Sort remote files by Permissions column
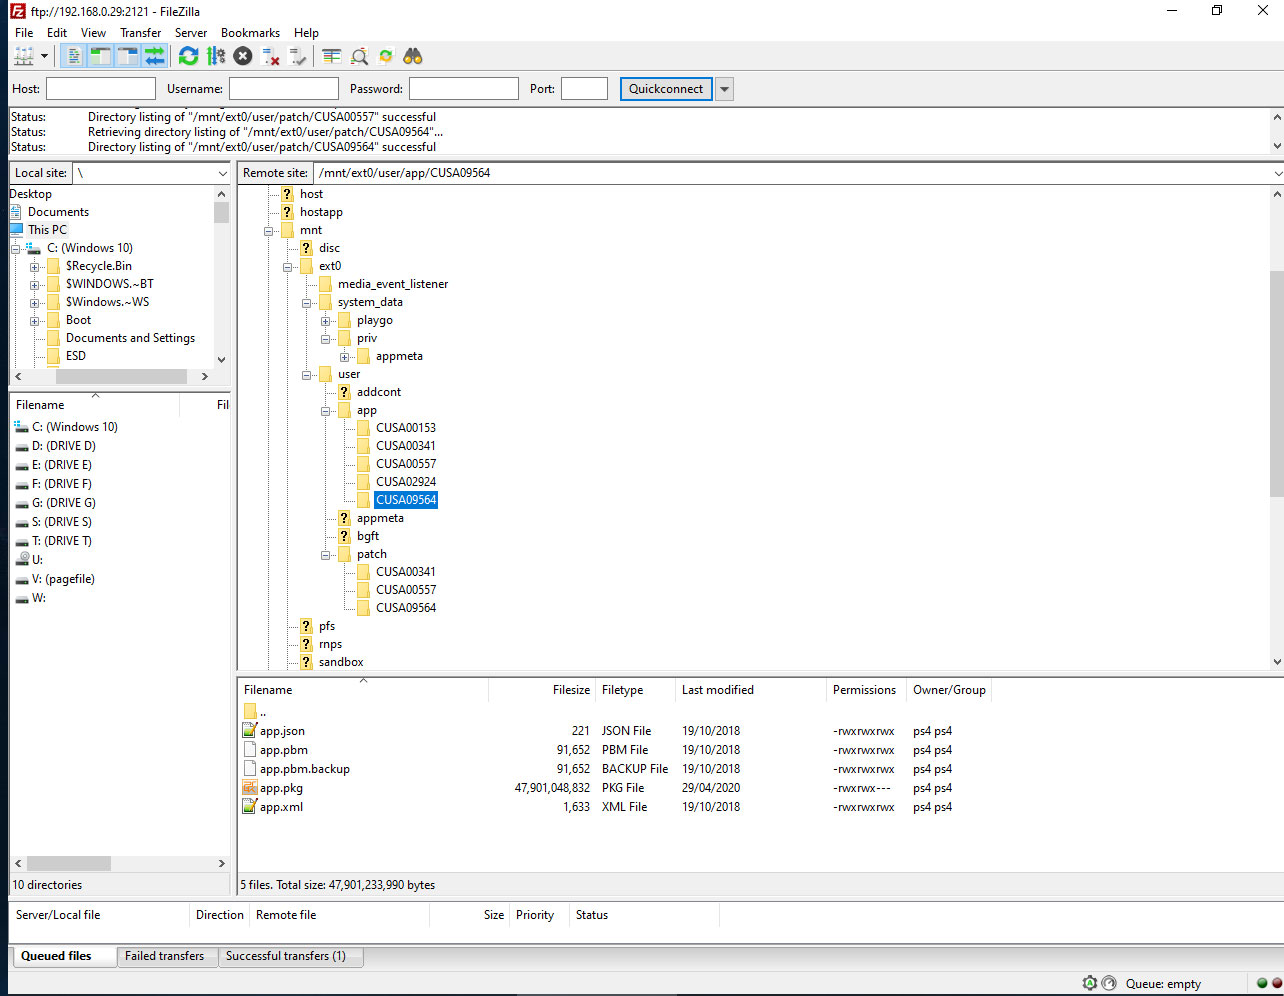The height and width of the screenshot is (996, 1284). (x=866, y=690)
